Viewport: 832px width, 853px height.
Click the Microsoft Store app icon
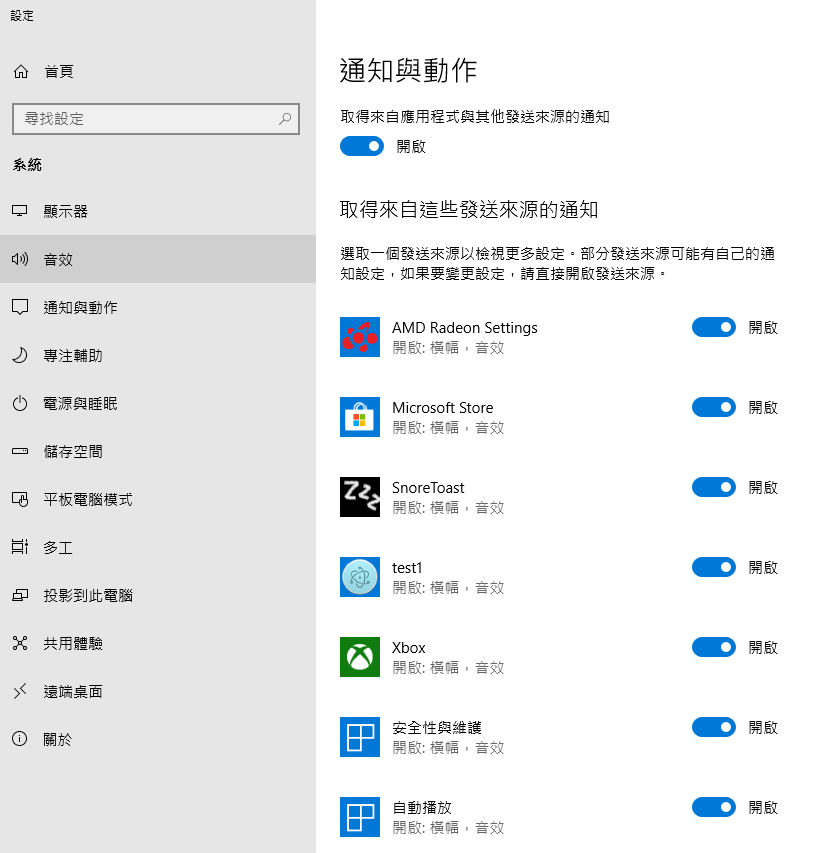click(360, 417)
